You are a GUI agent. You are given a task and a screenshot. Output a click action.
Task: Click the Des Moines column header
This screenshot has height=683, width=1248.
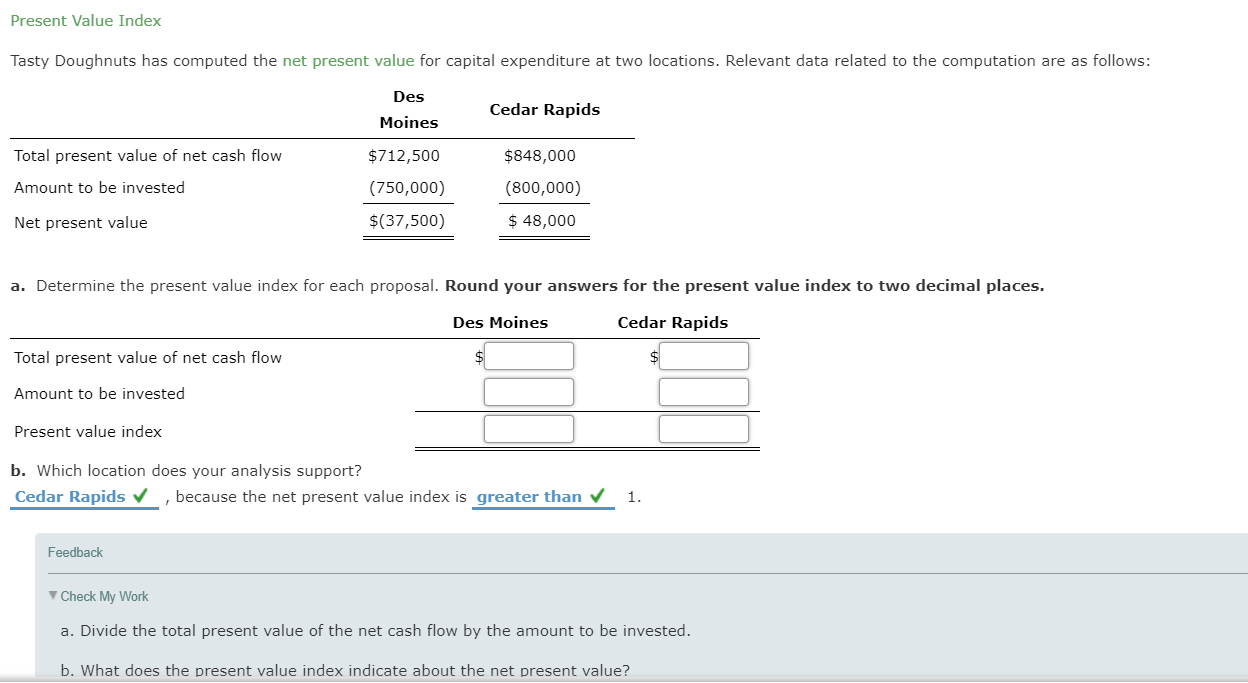point(500,322)
